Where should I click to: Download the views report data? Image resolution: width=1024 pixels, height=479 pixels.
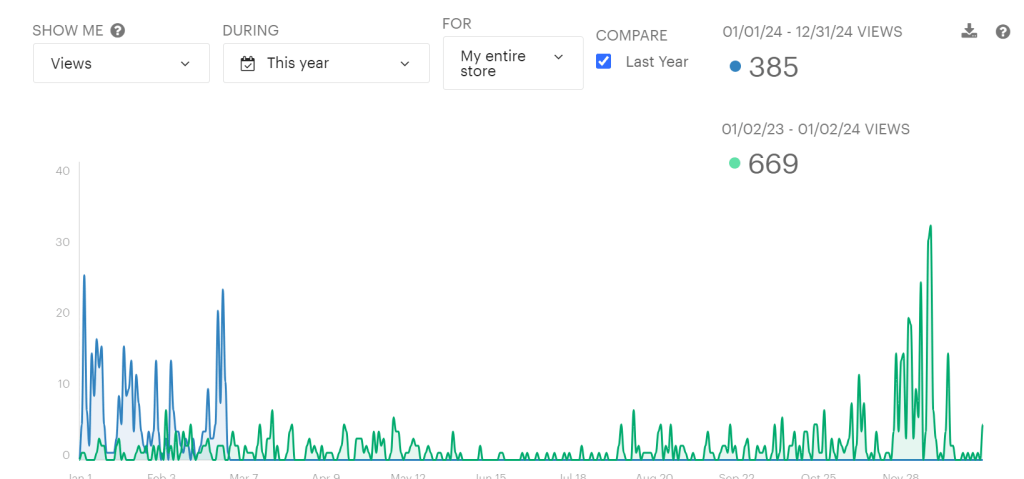[968, 32]
